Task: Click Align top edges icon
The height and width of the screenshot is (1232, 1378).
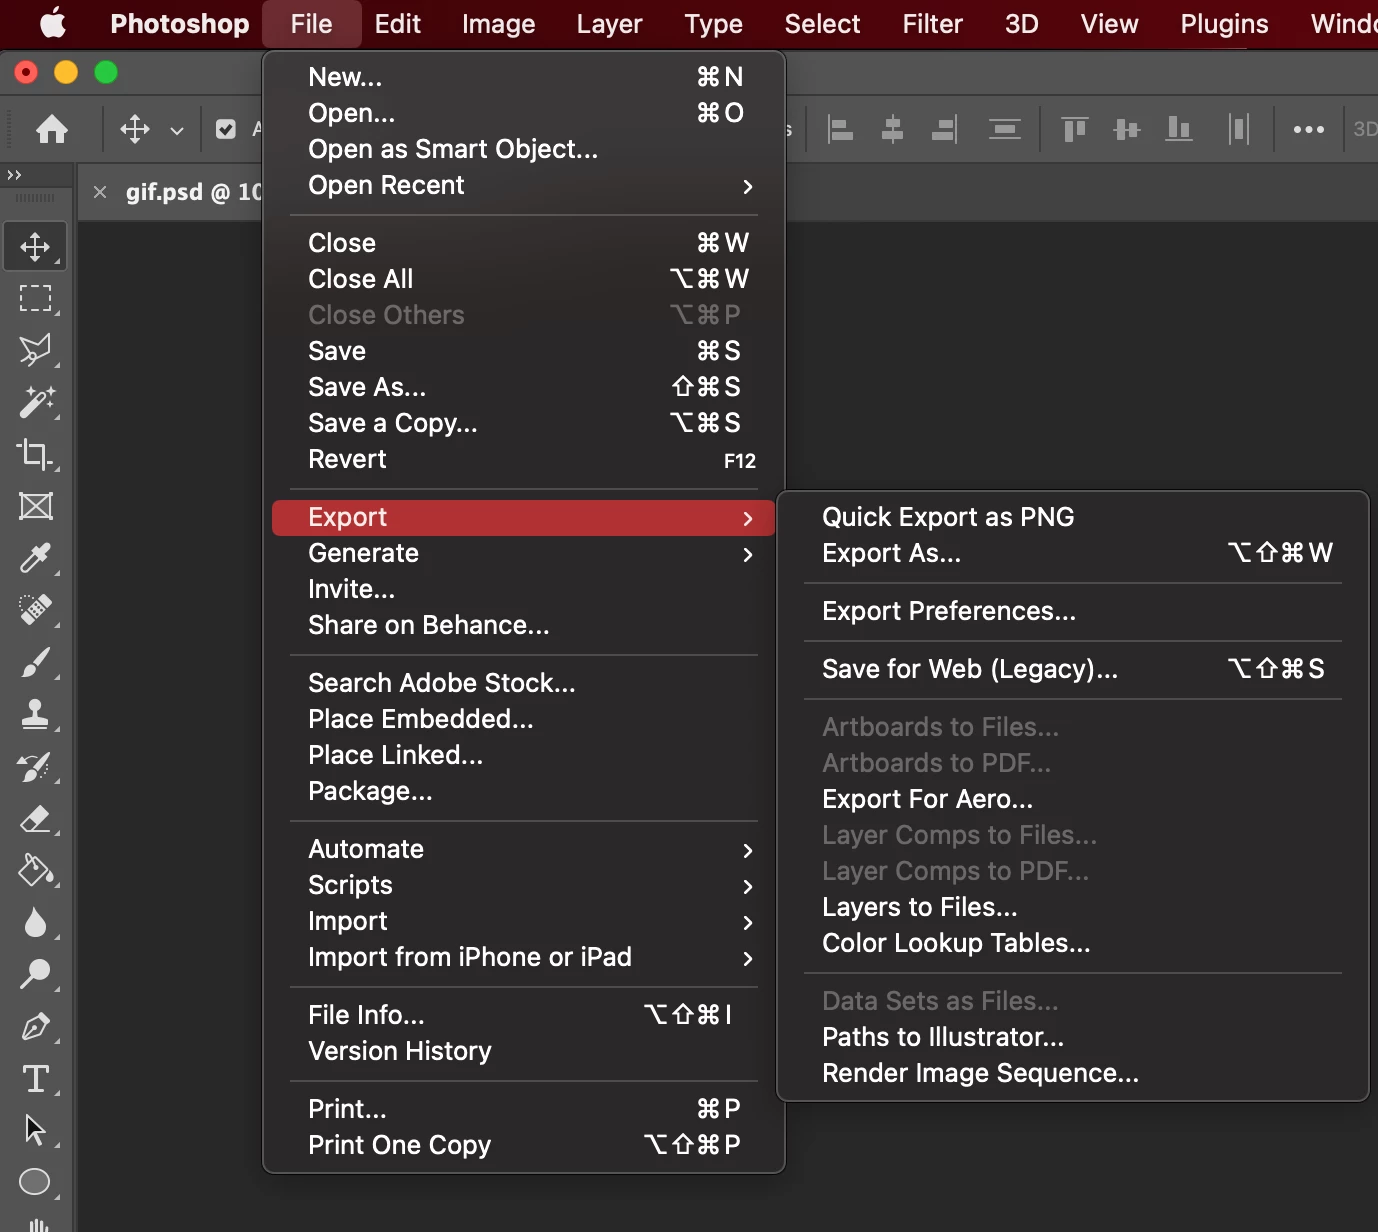Action: (x=1075, y=129)
